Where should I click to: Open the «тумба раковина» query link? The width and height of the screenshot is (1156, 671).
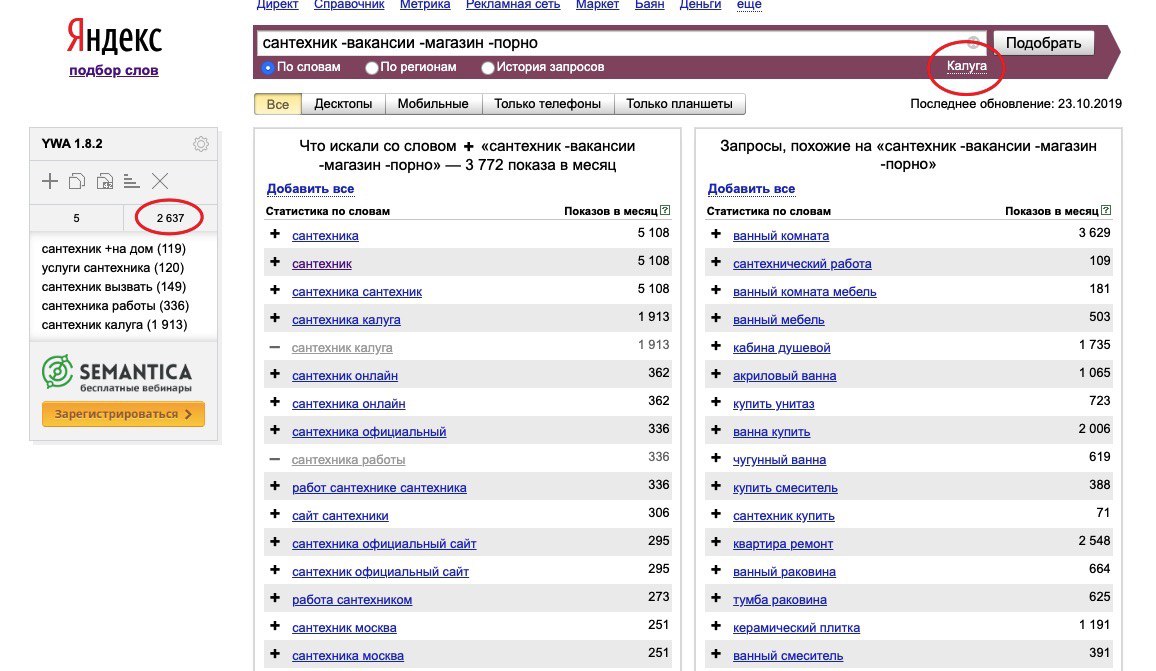[779, 599]
